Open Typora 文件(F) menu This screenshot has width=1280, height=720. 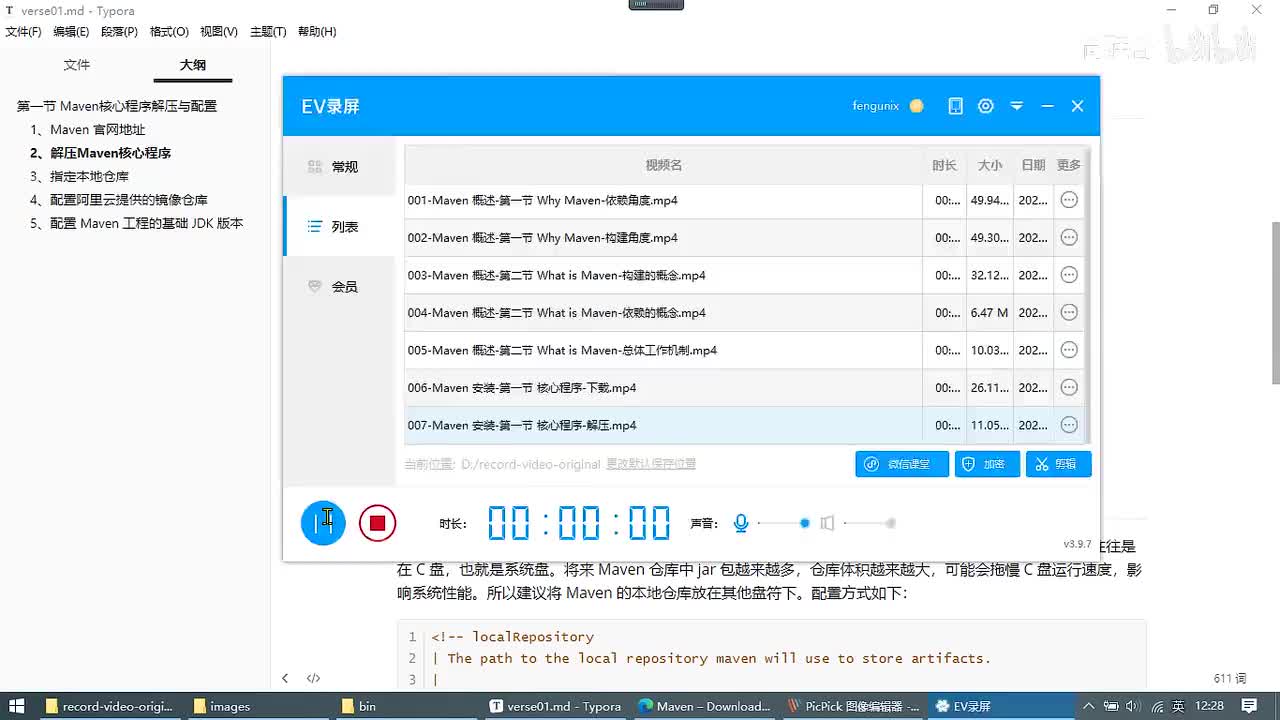pos(24,32)
